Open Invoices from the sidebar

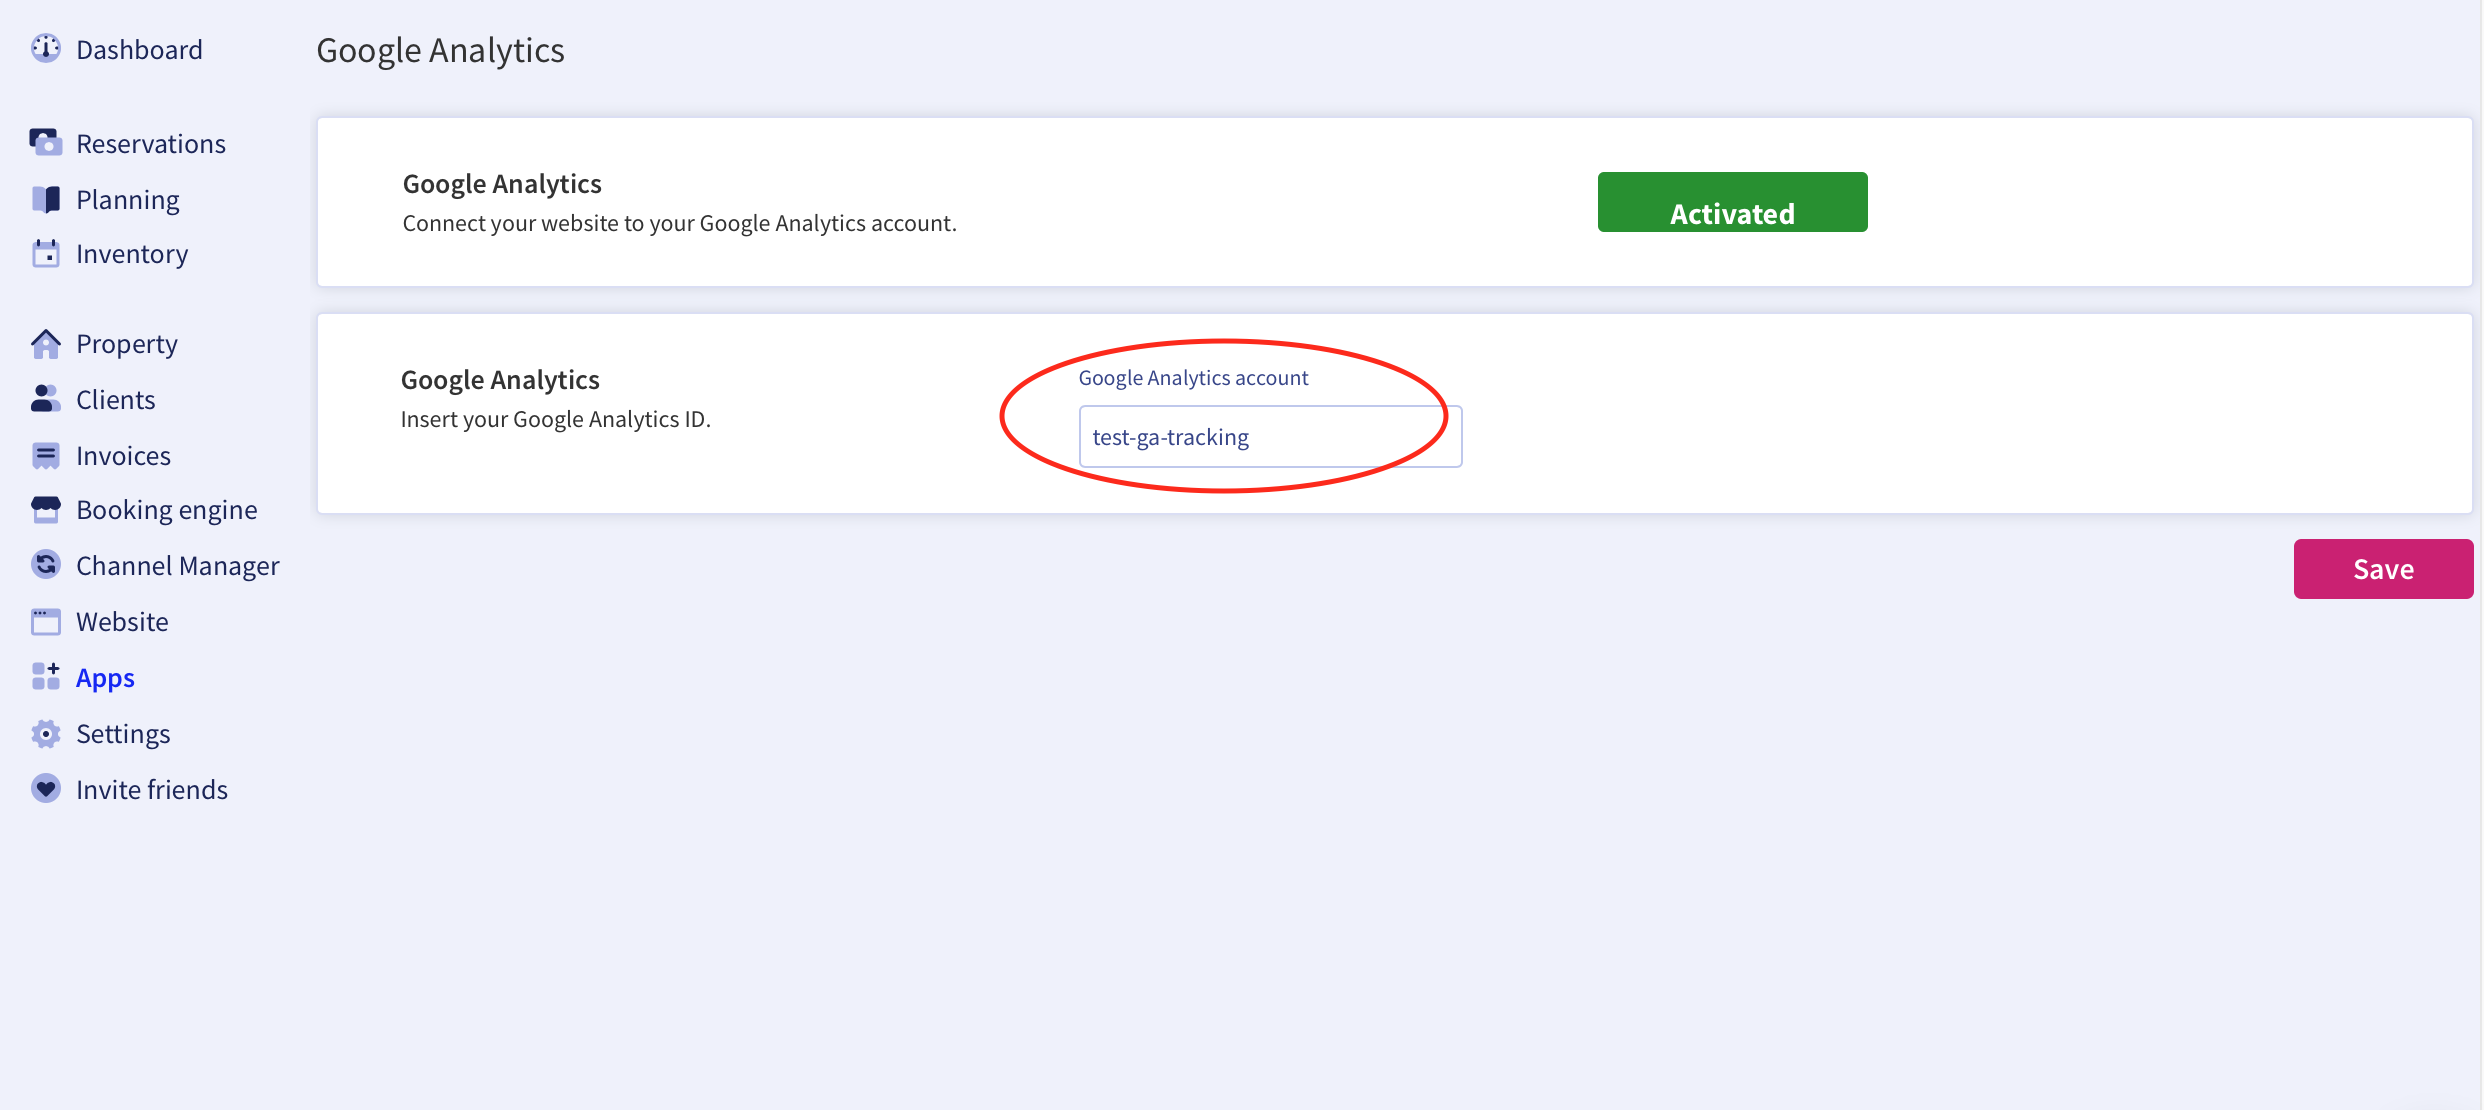(124, 455)
